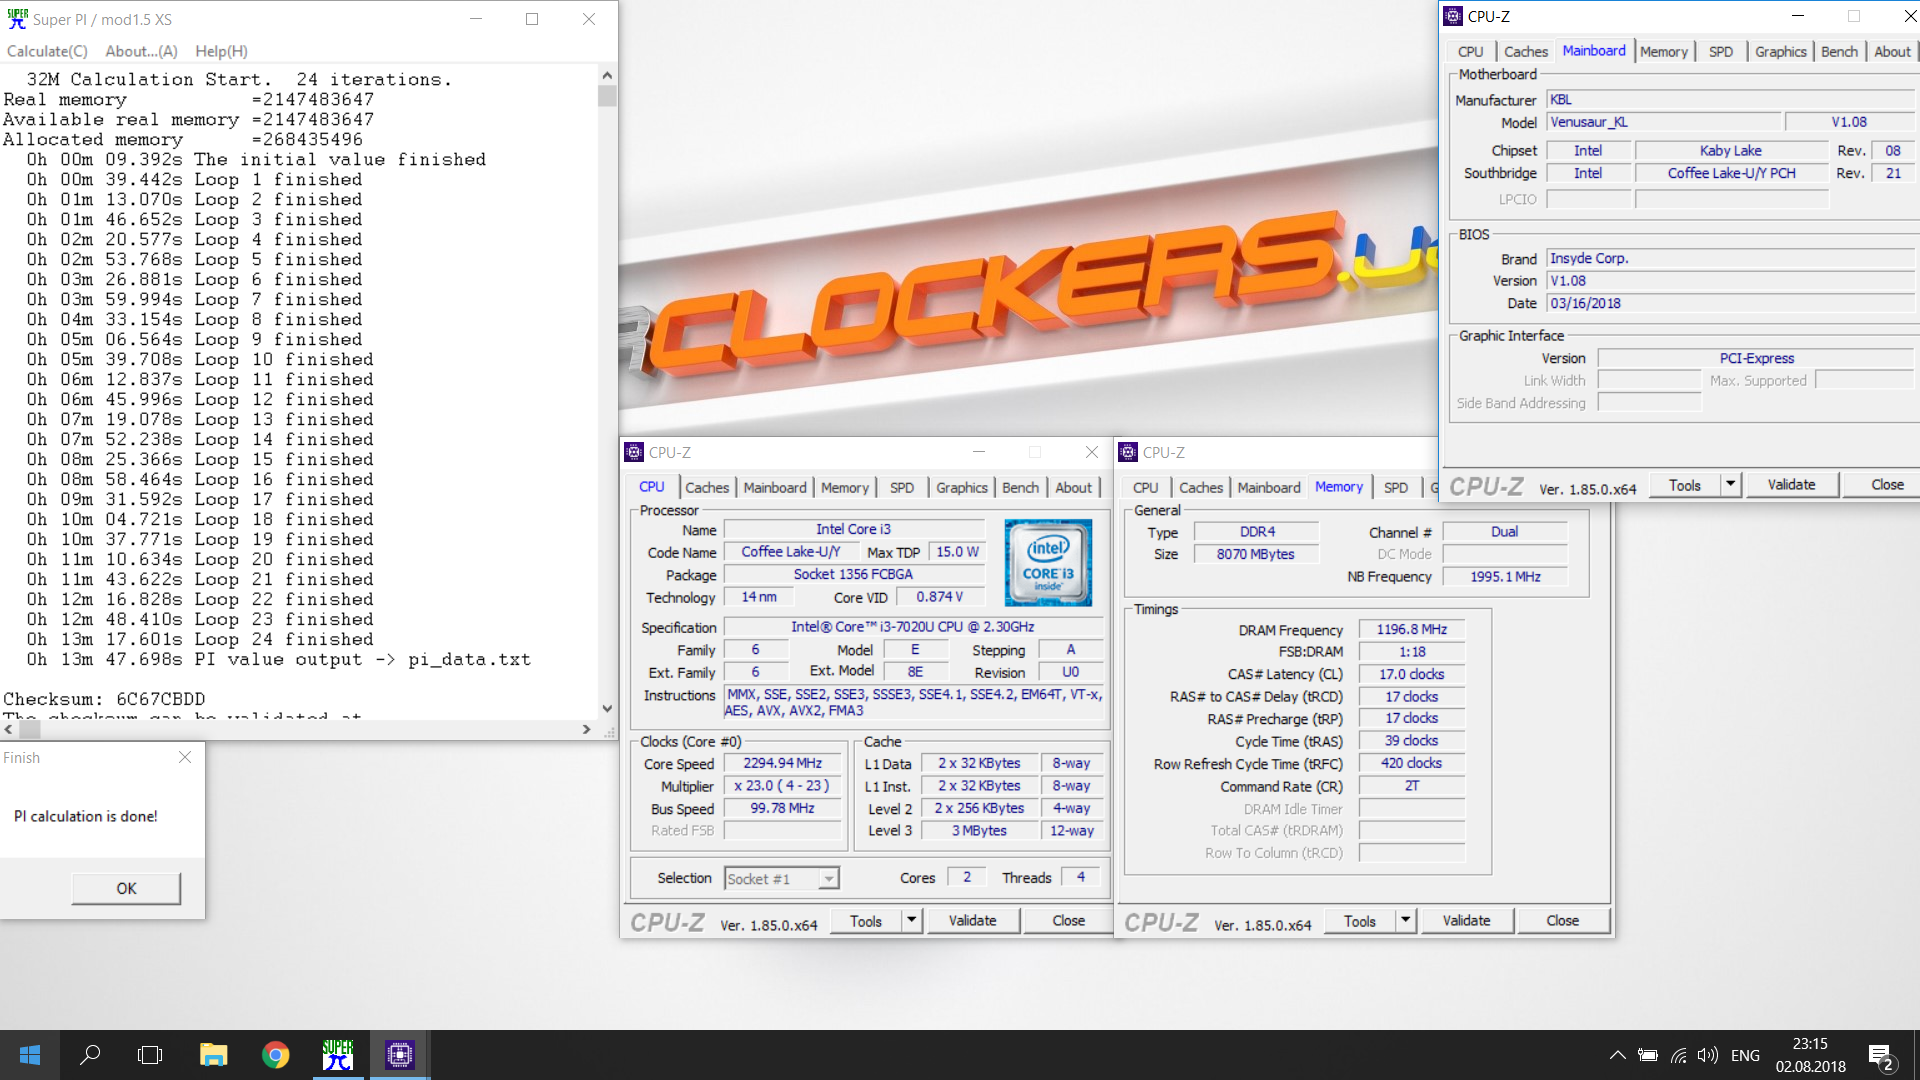Select BIOS date 03/16/2018 field

pos(1731,303)
